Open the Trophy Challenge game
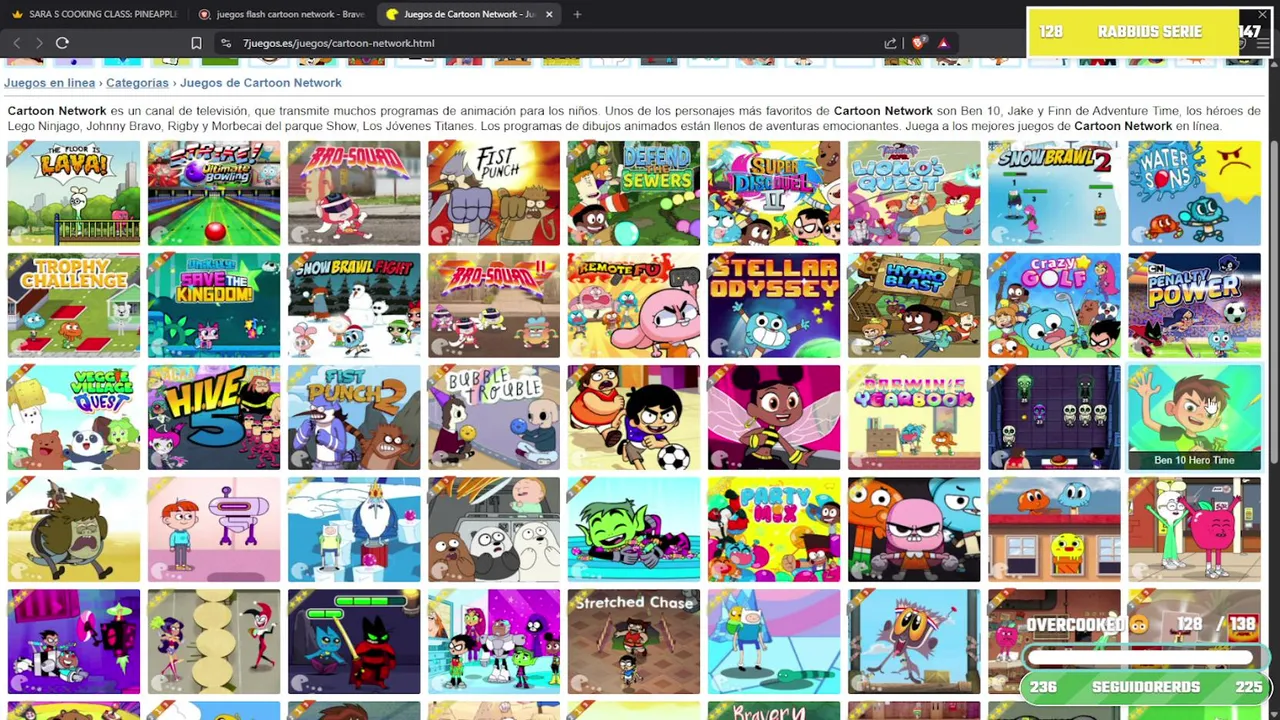This screenshot has width=1280, height=720. tap(74, 305)
